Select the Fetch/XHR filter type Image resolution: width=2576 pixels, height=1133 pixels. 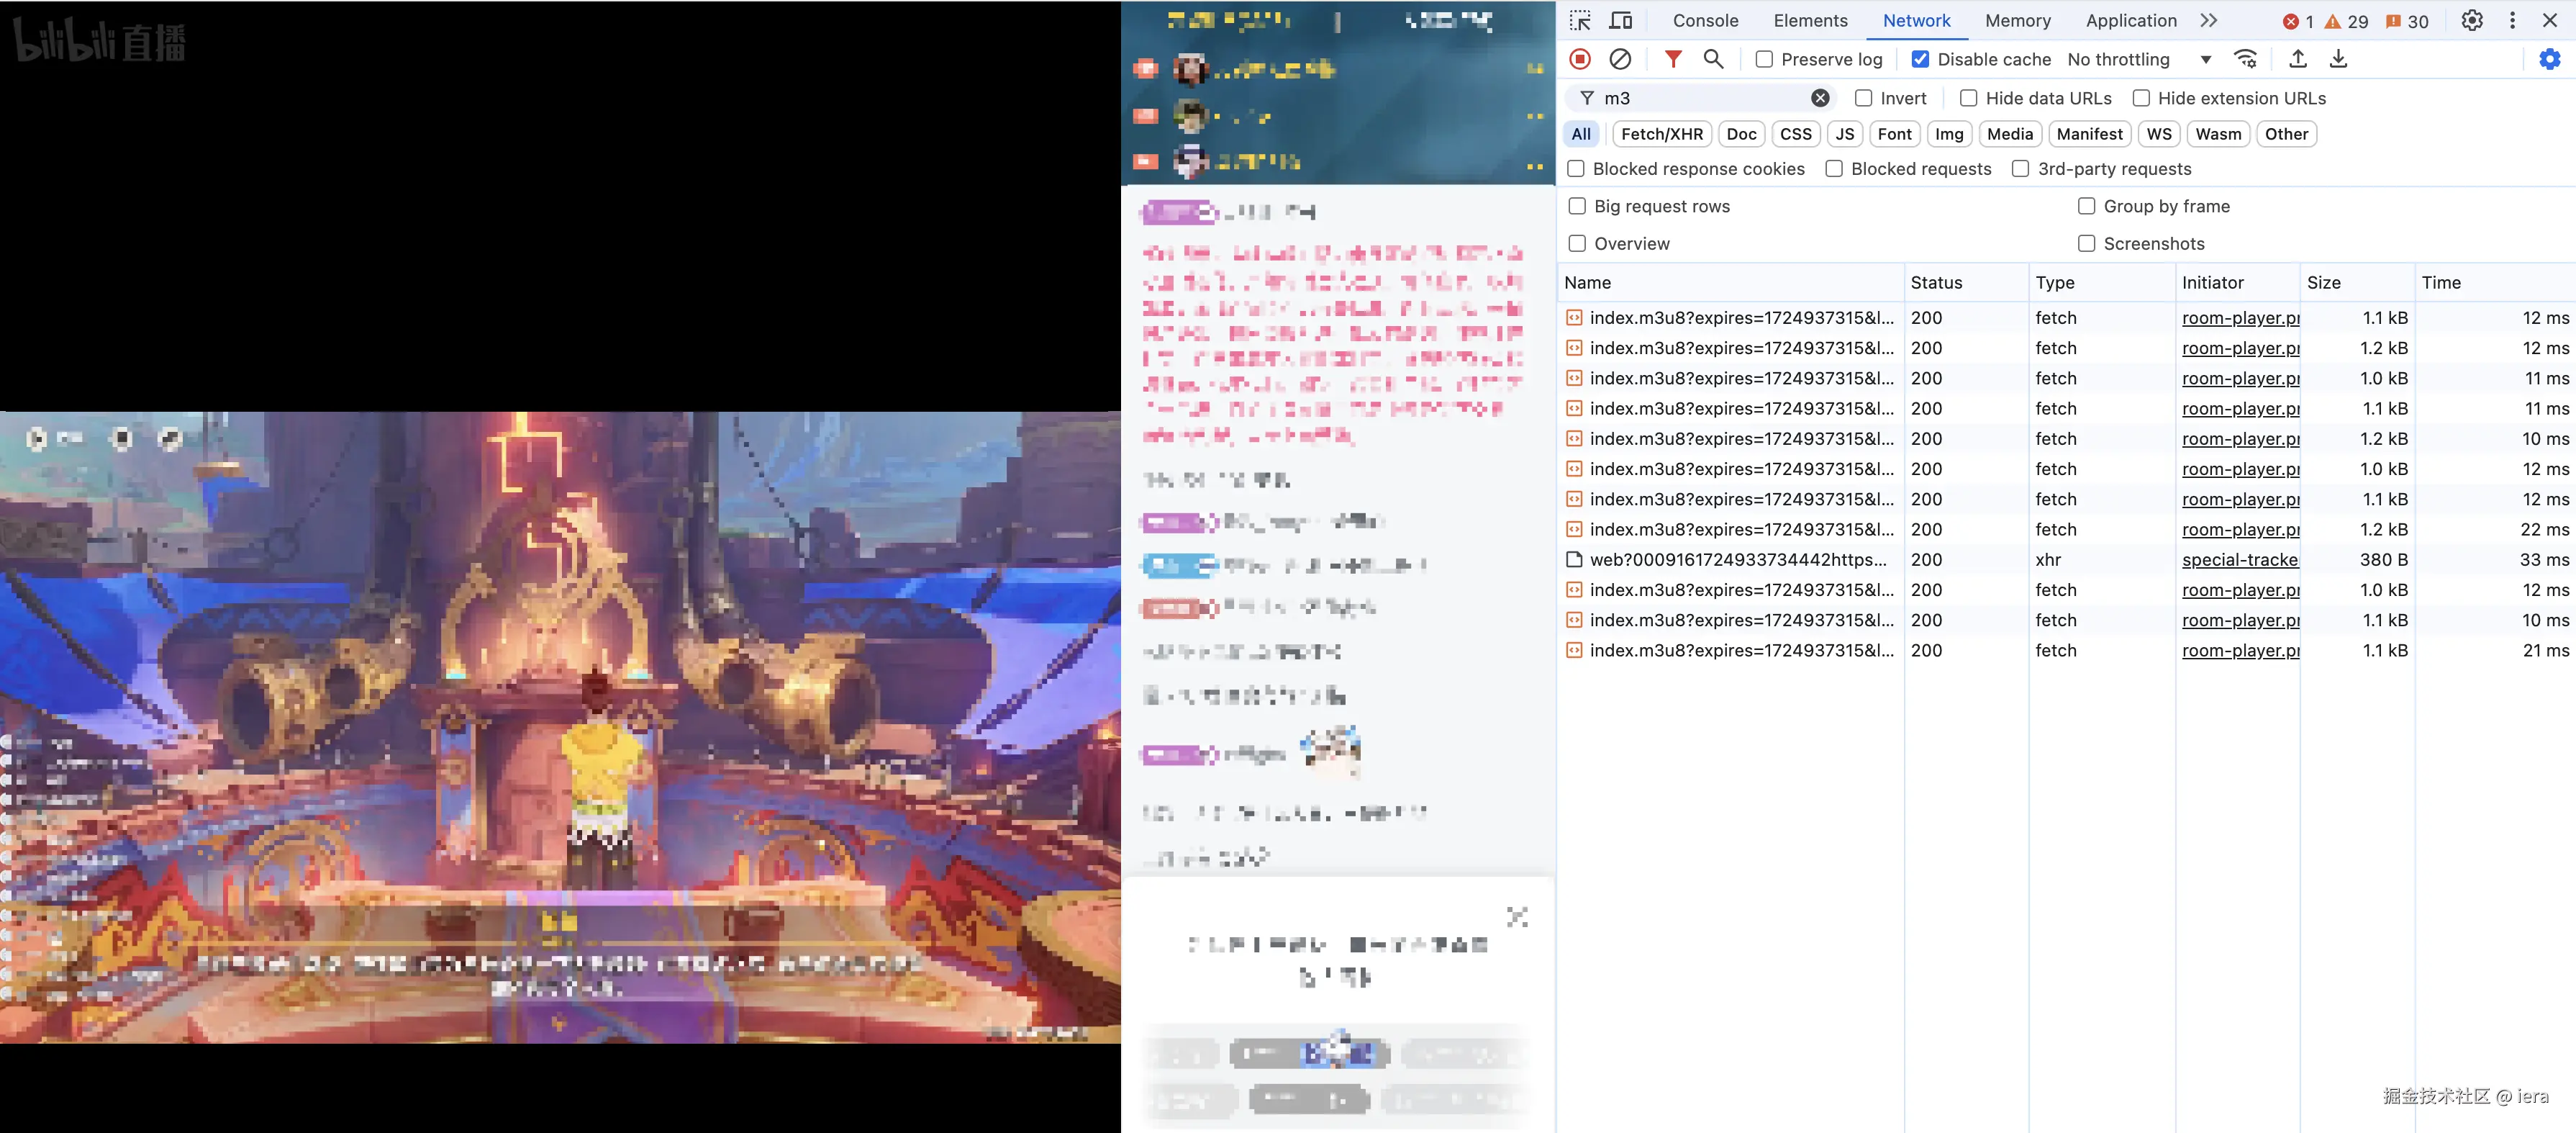click(x=1661, y=134)
